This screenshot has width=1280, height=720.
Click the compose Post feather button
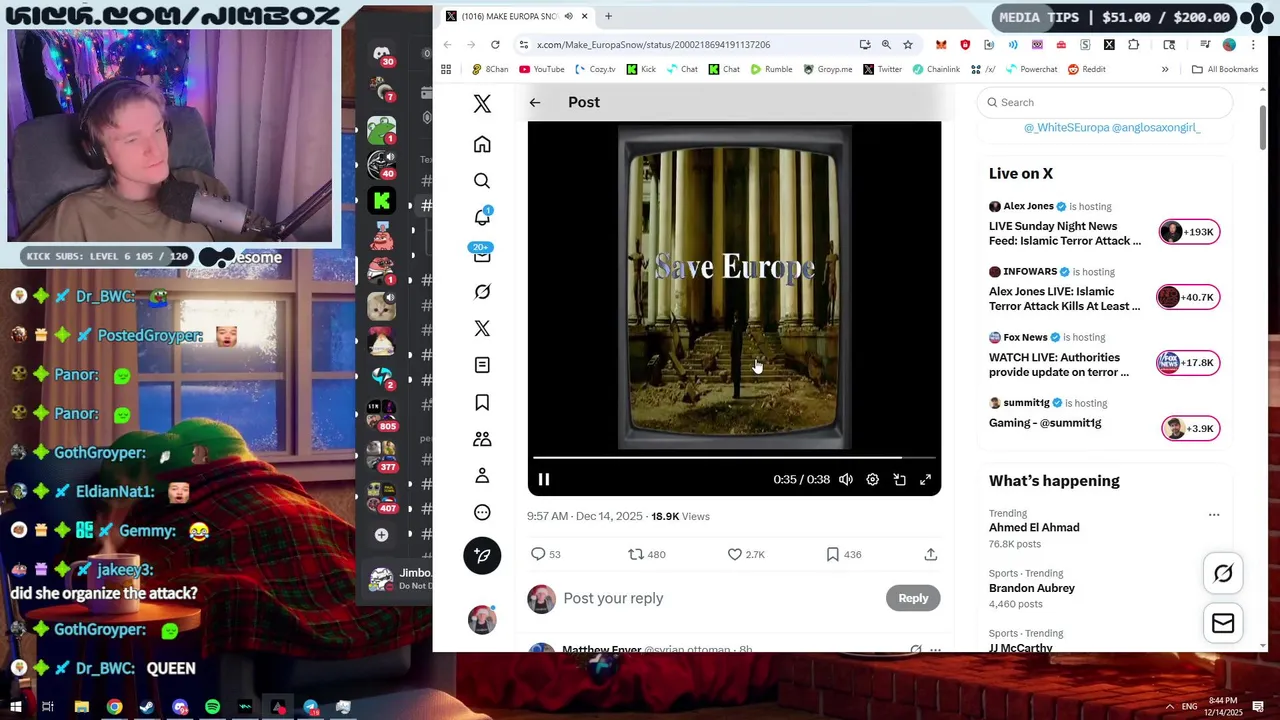click(482, 555)
